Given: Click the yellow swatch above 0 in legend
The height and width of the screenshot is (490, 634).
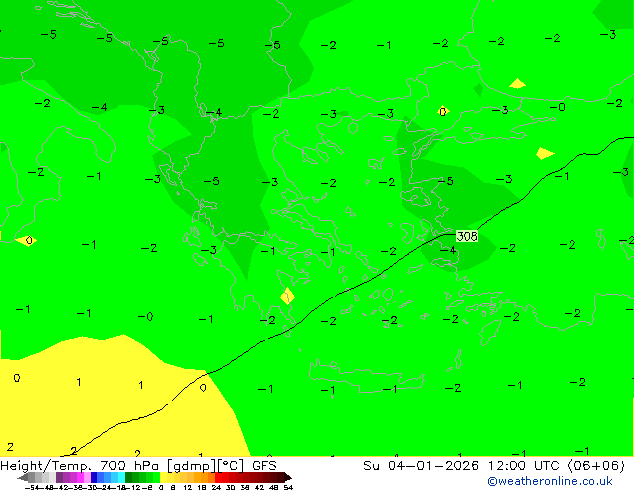Looking at the screenshot, I should [163, 477].
